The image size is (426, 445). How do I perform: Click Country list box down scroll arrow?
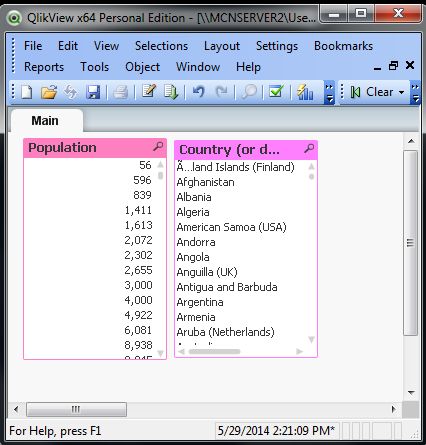click(x=311, y=340)
